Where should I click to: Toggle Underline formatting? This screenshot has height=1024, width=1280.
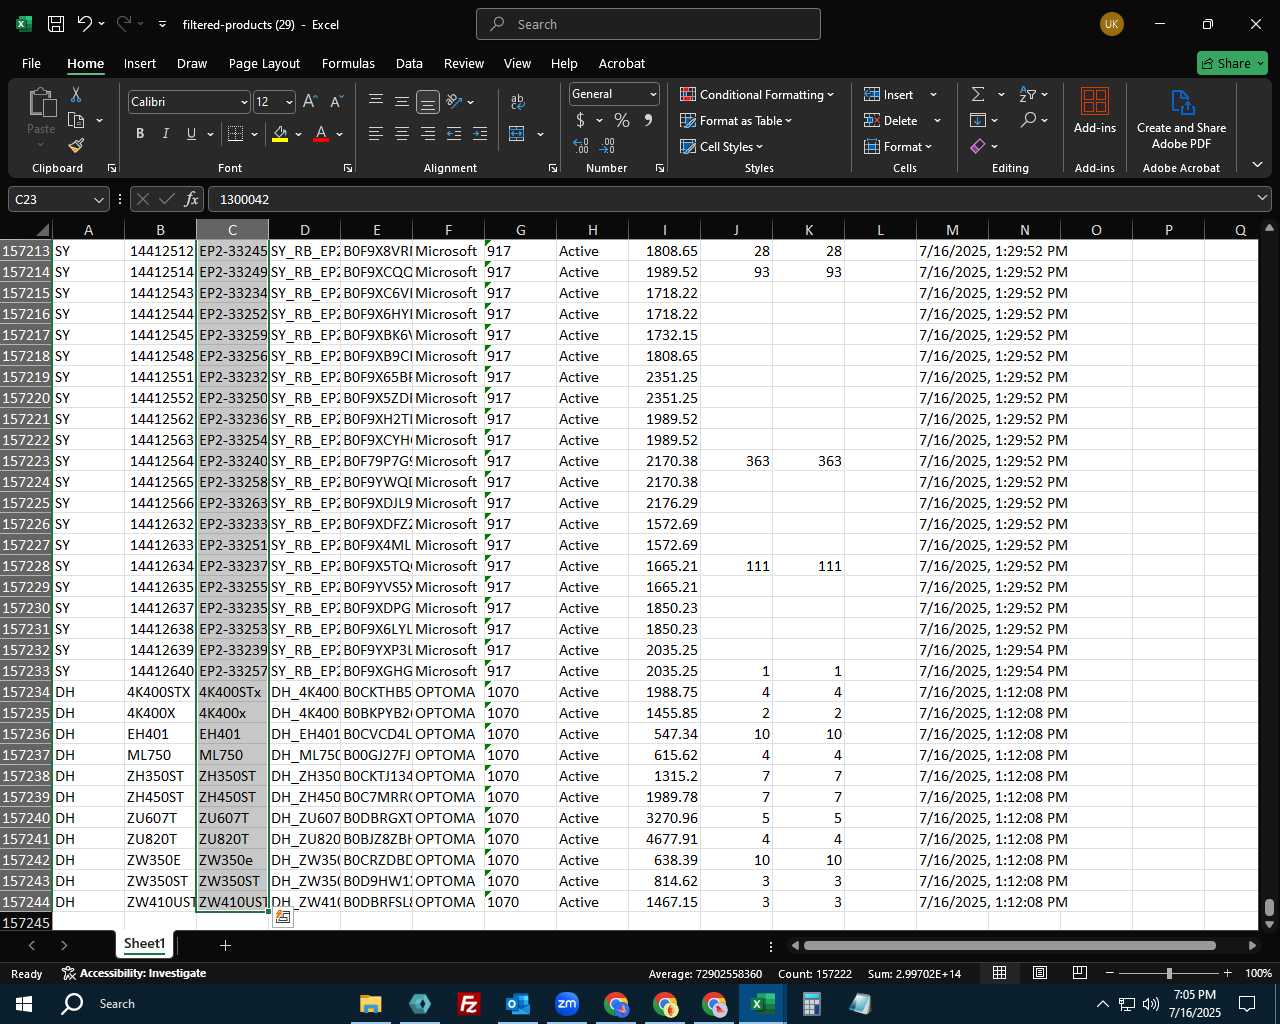point(191,134)
